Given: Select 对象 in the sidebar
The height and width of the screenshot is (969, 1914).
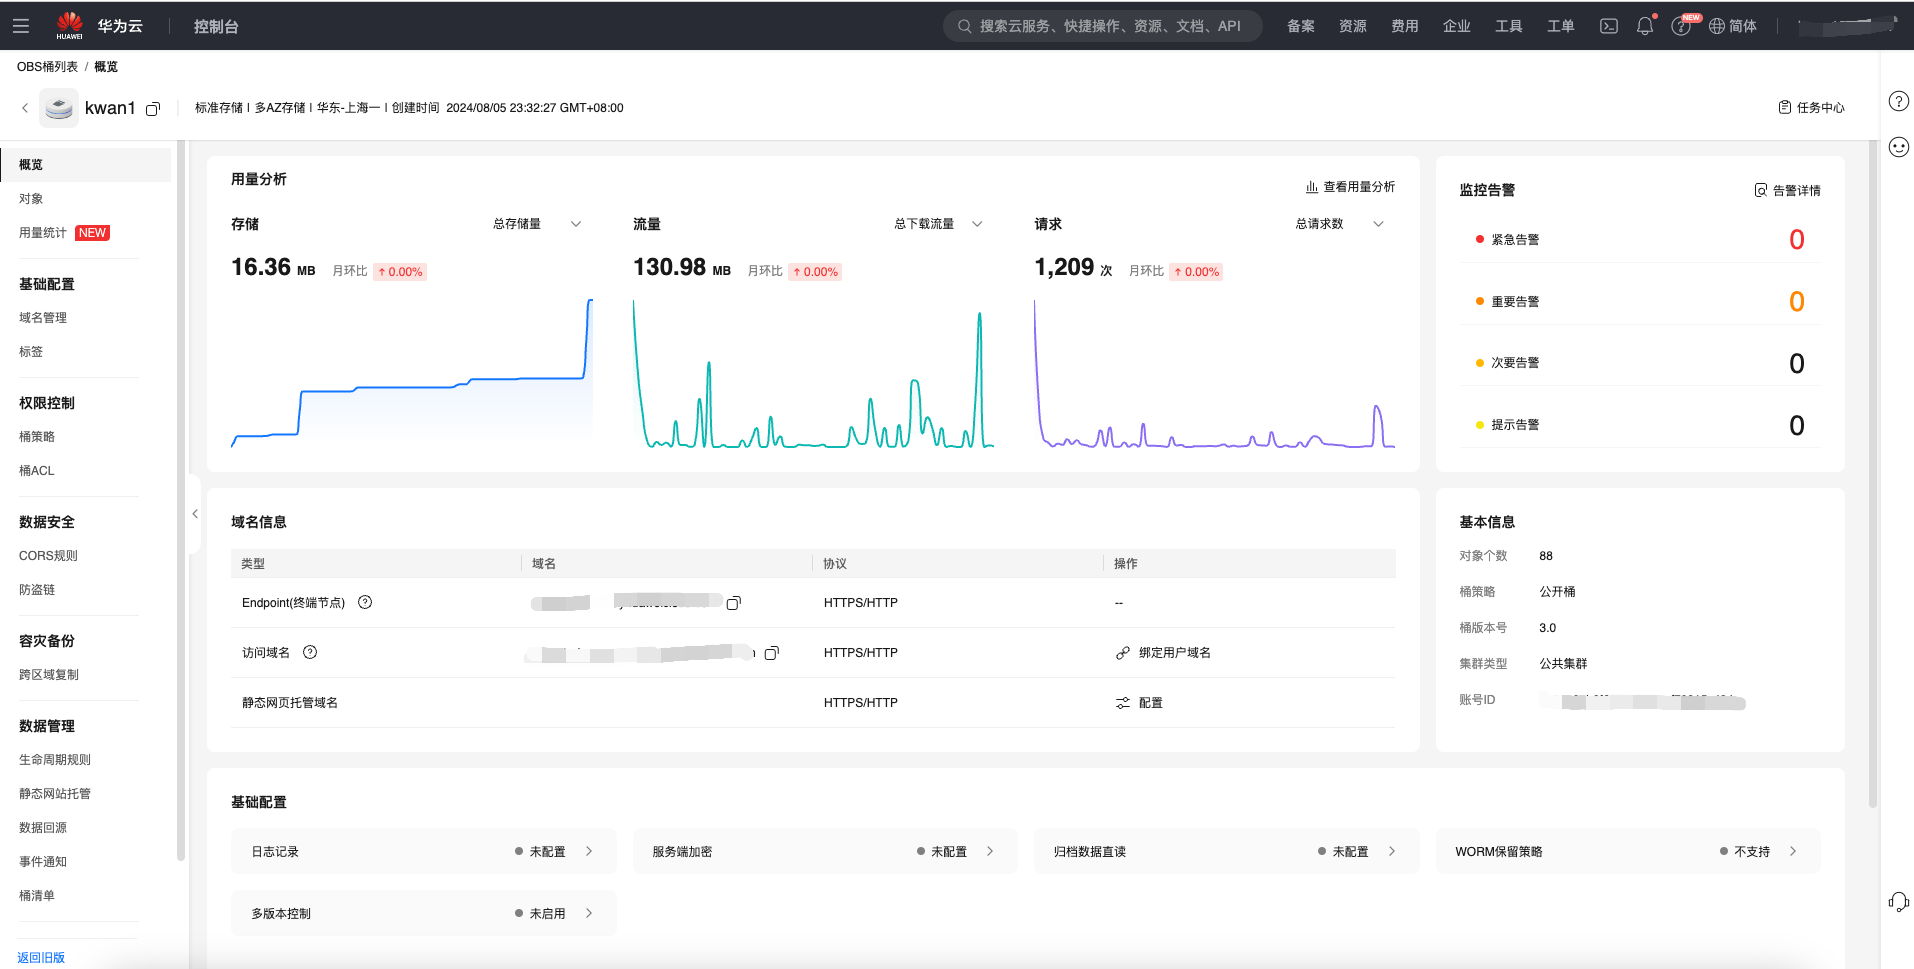Looking at the screenshot, I should tap(31, 199).
